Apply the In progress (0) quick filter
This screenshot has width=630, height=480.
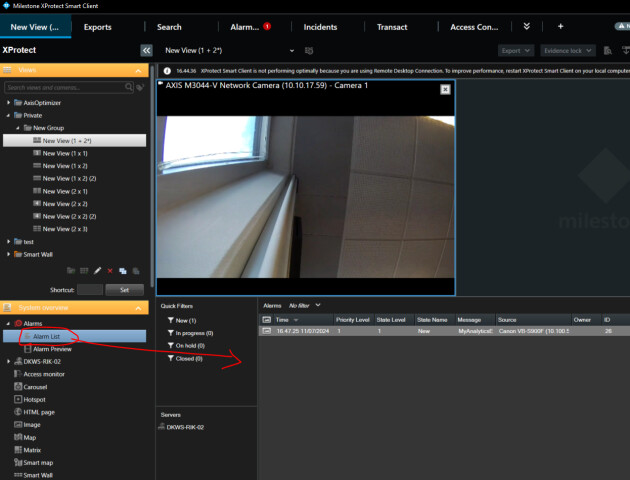point(194,333)
